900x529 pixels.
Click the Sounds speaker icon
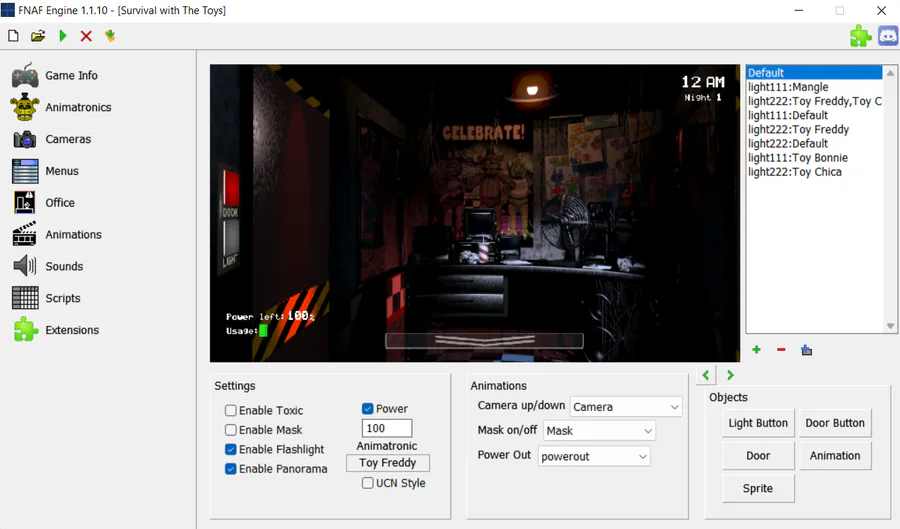(x=25, y=266)
